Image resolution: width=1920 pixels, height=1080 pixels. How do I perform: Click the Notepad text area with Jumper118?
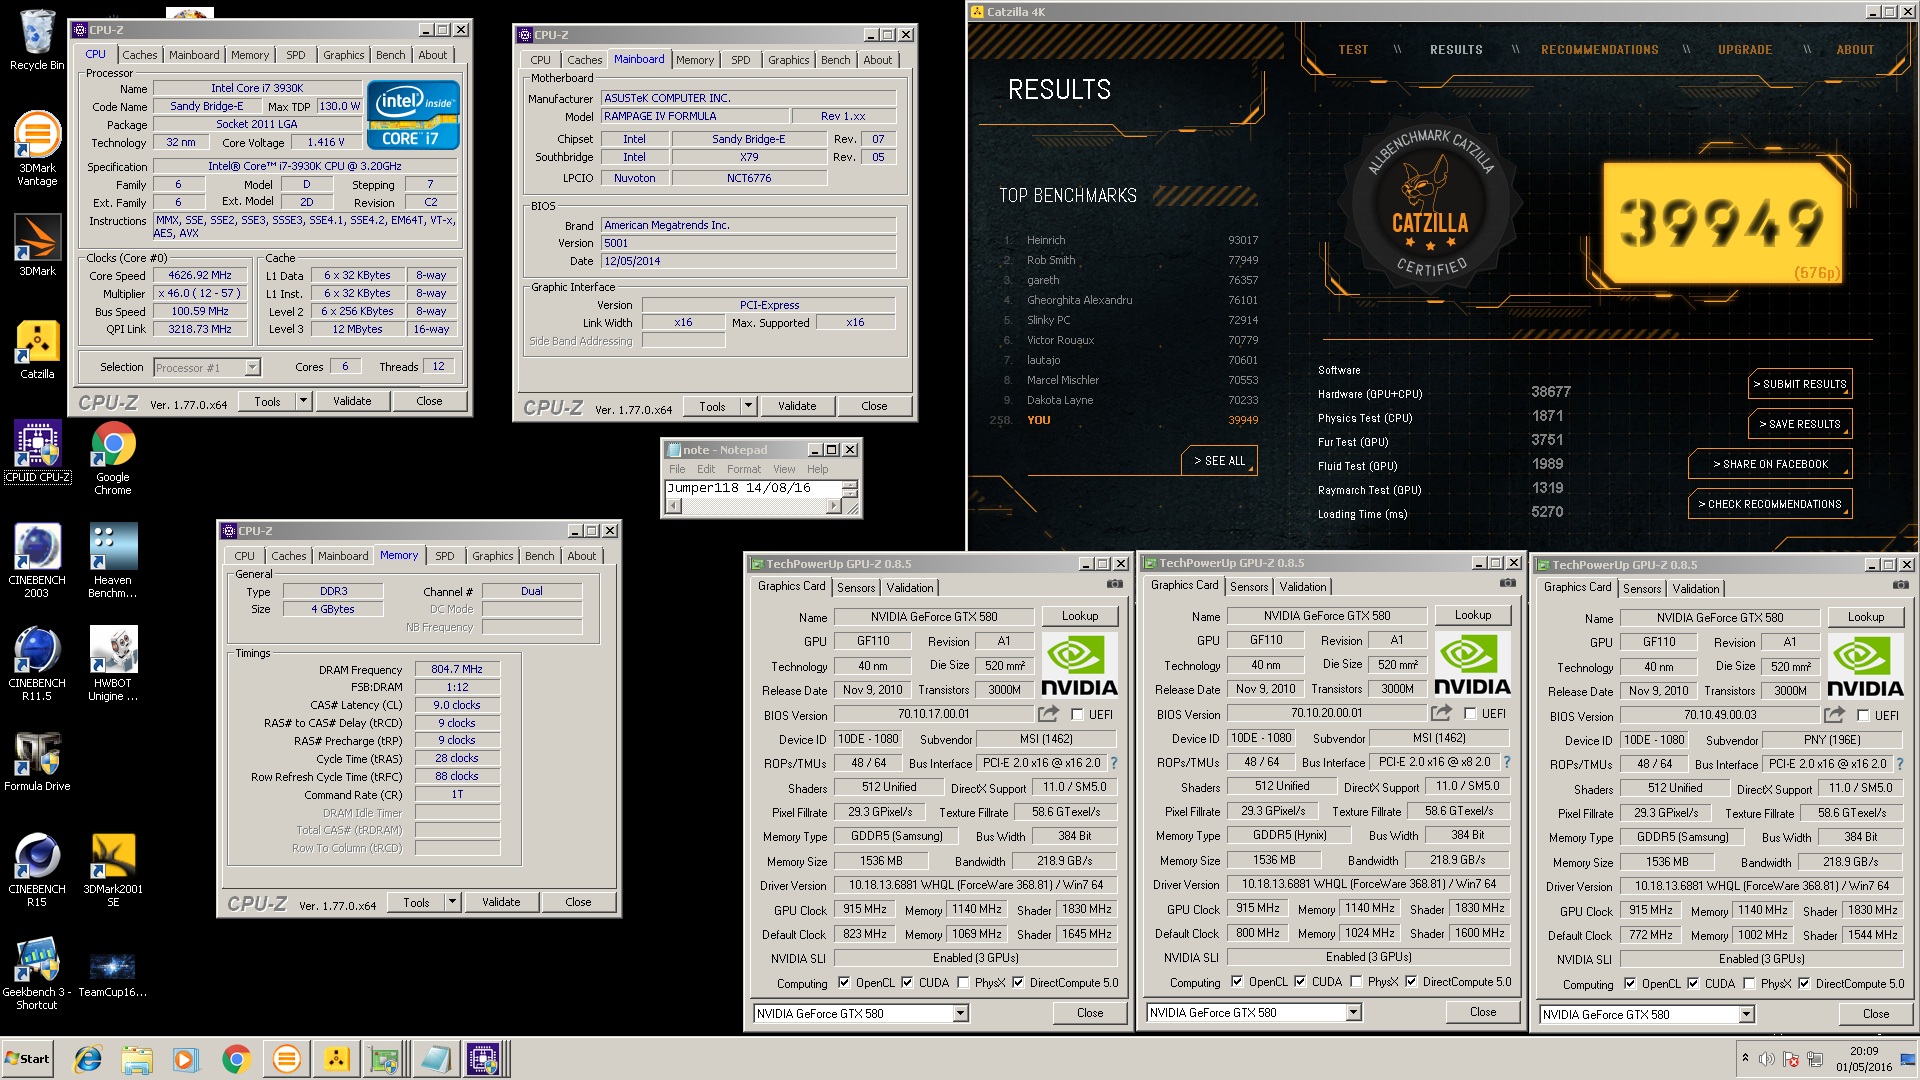(754, 488)
